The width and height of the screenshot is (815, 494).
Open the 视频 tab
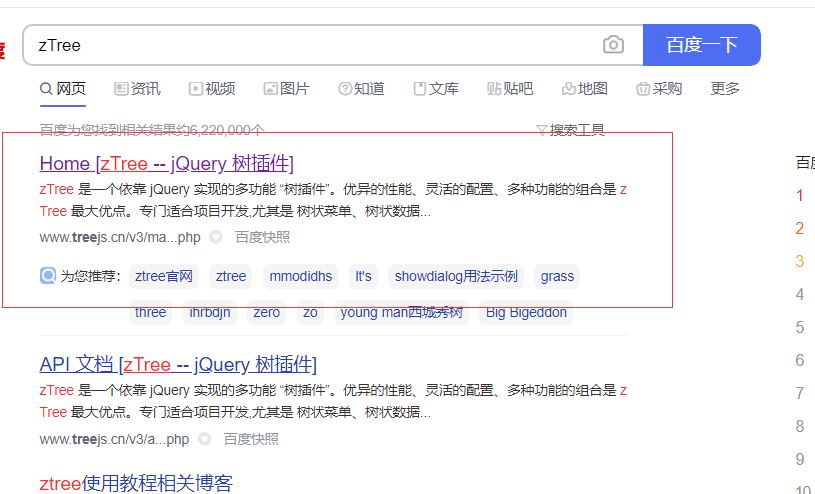pos(212,89)
